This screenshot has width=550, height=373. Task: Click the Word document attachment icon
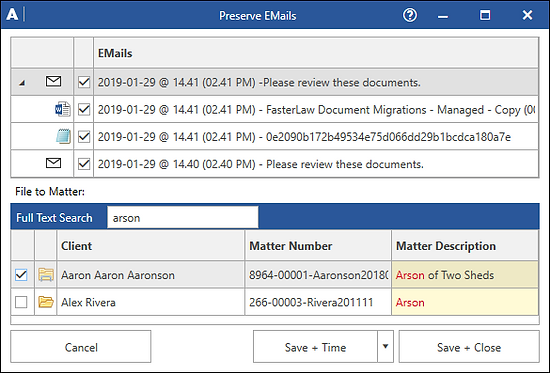coord(63,109)
